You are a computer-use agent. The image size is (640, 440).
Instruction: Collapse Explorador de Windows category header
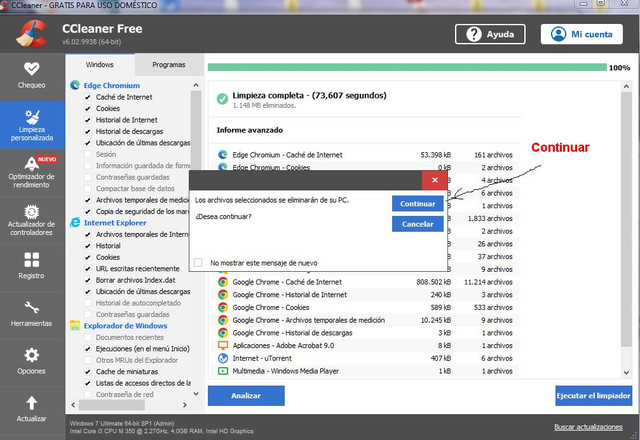[125, 325]
